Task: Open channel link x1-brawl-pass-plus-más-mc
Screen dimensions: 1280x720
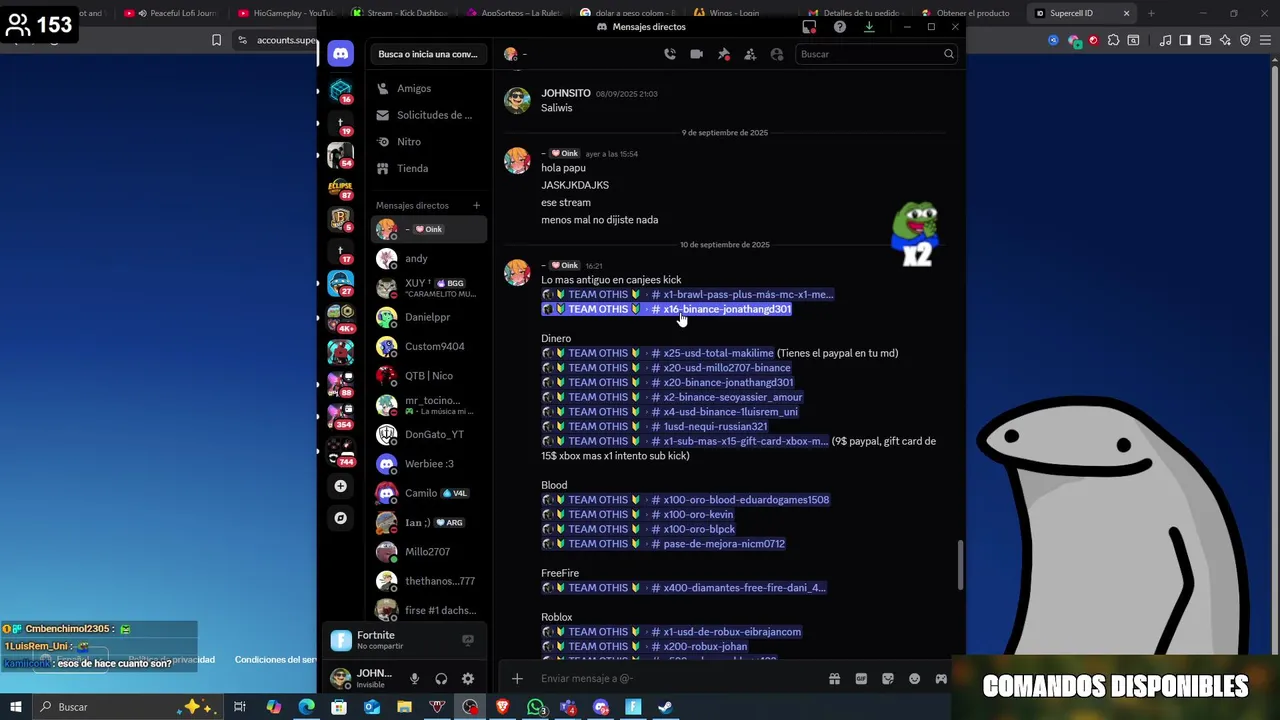Action: pyautogui.click(x=688, y=294)
